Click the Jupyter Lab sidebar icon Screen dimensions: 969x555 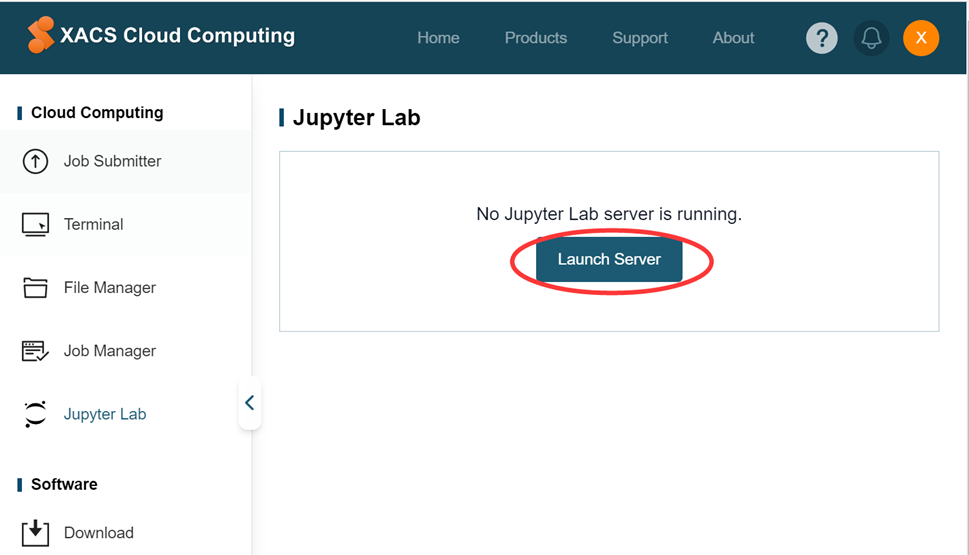(35, 414)
